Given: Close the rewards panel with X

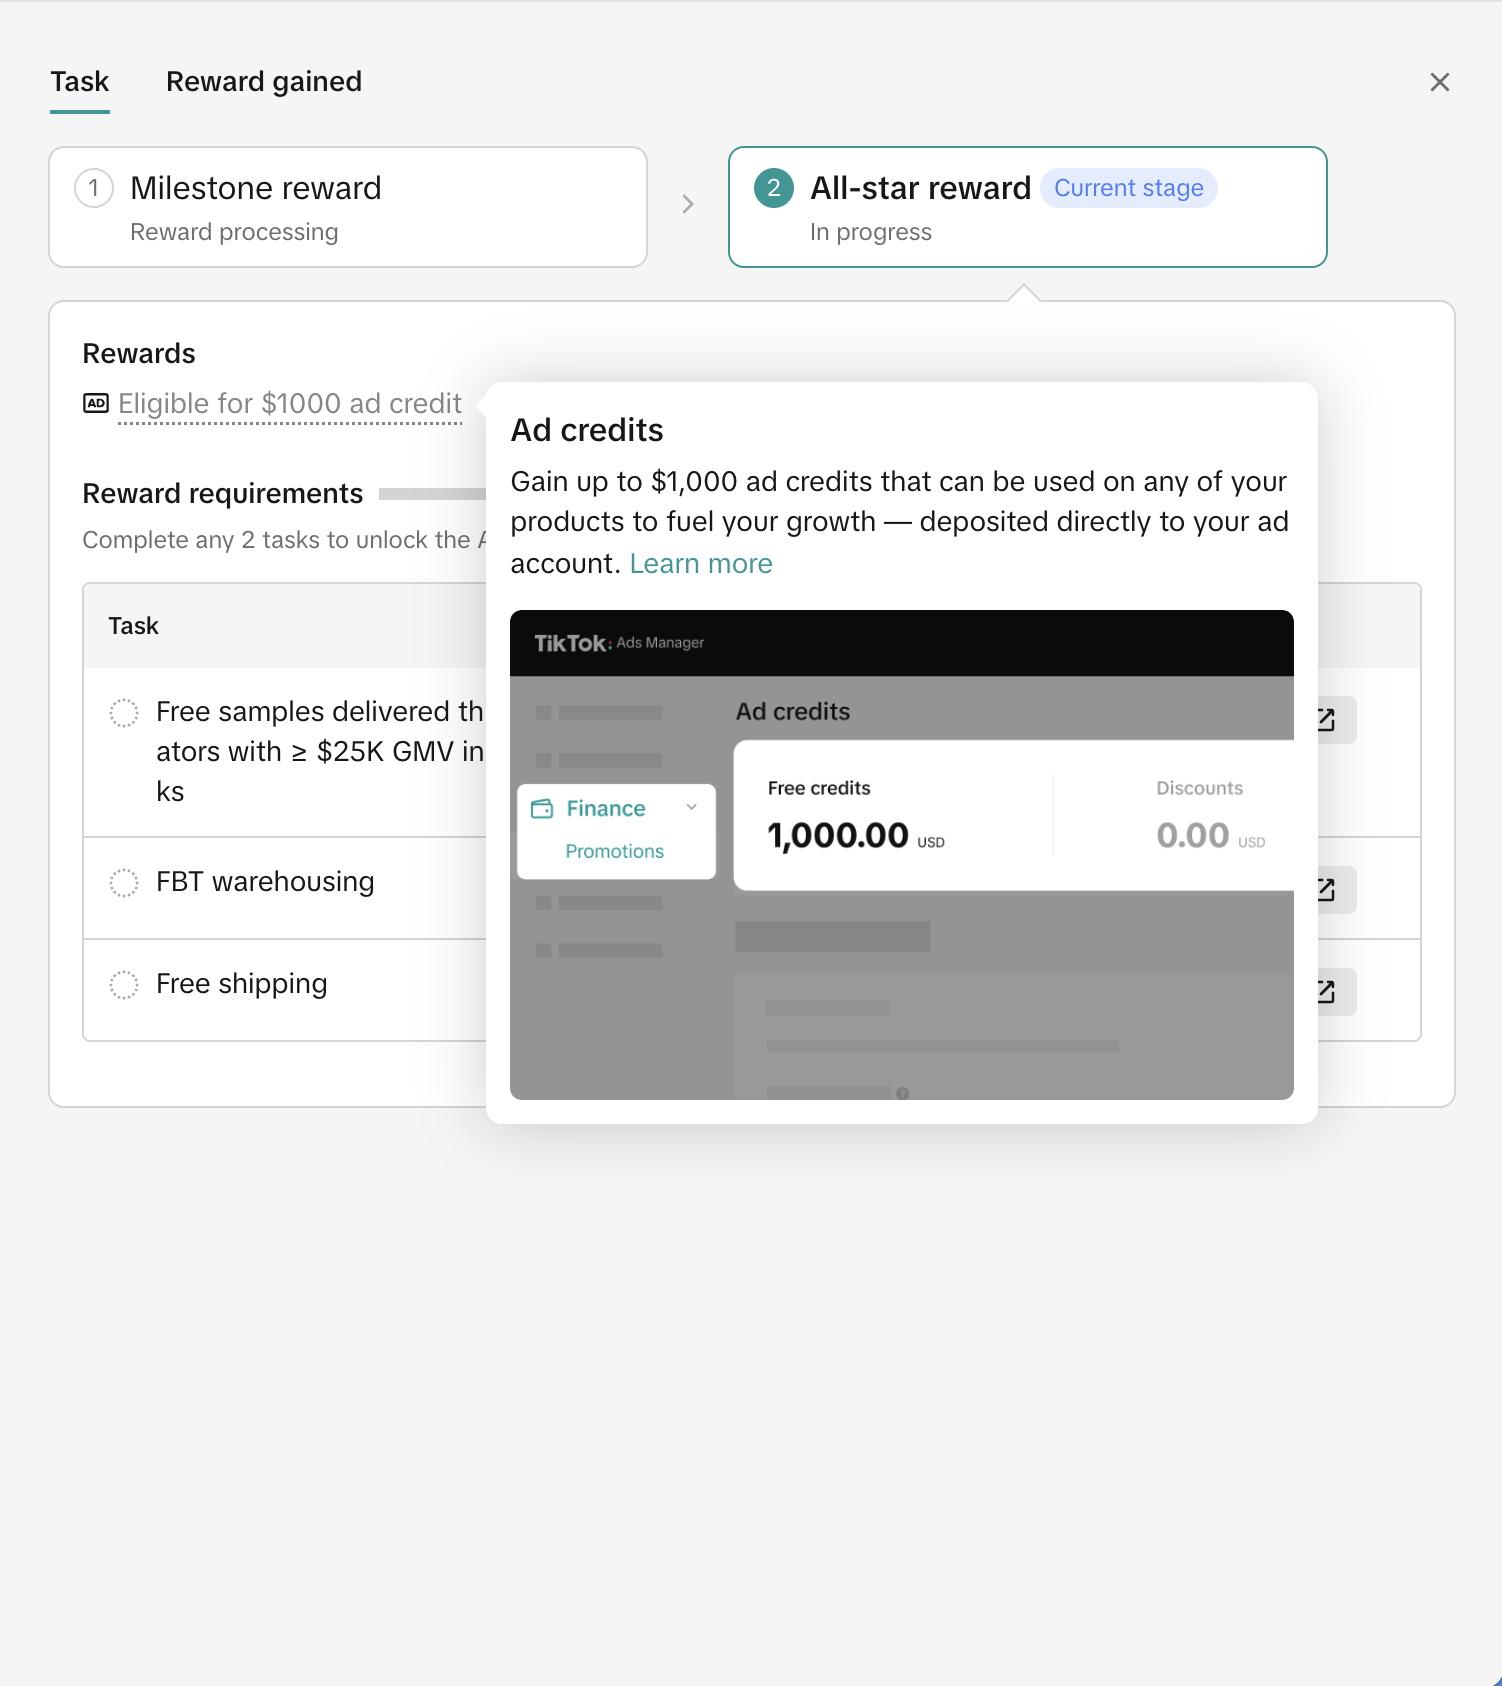Looking at the screenshot, I should [1439, 82].
